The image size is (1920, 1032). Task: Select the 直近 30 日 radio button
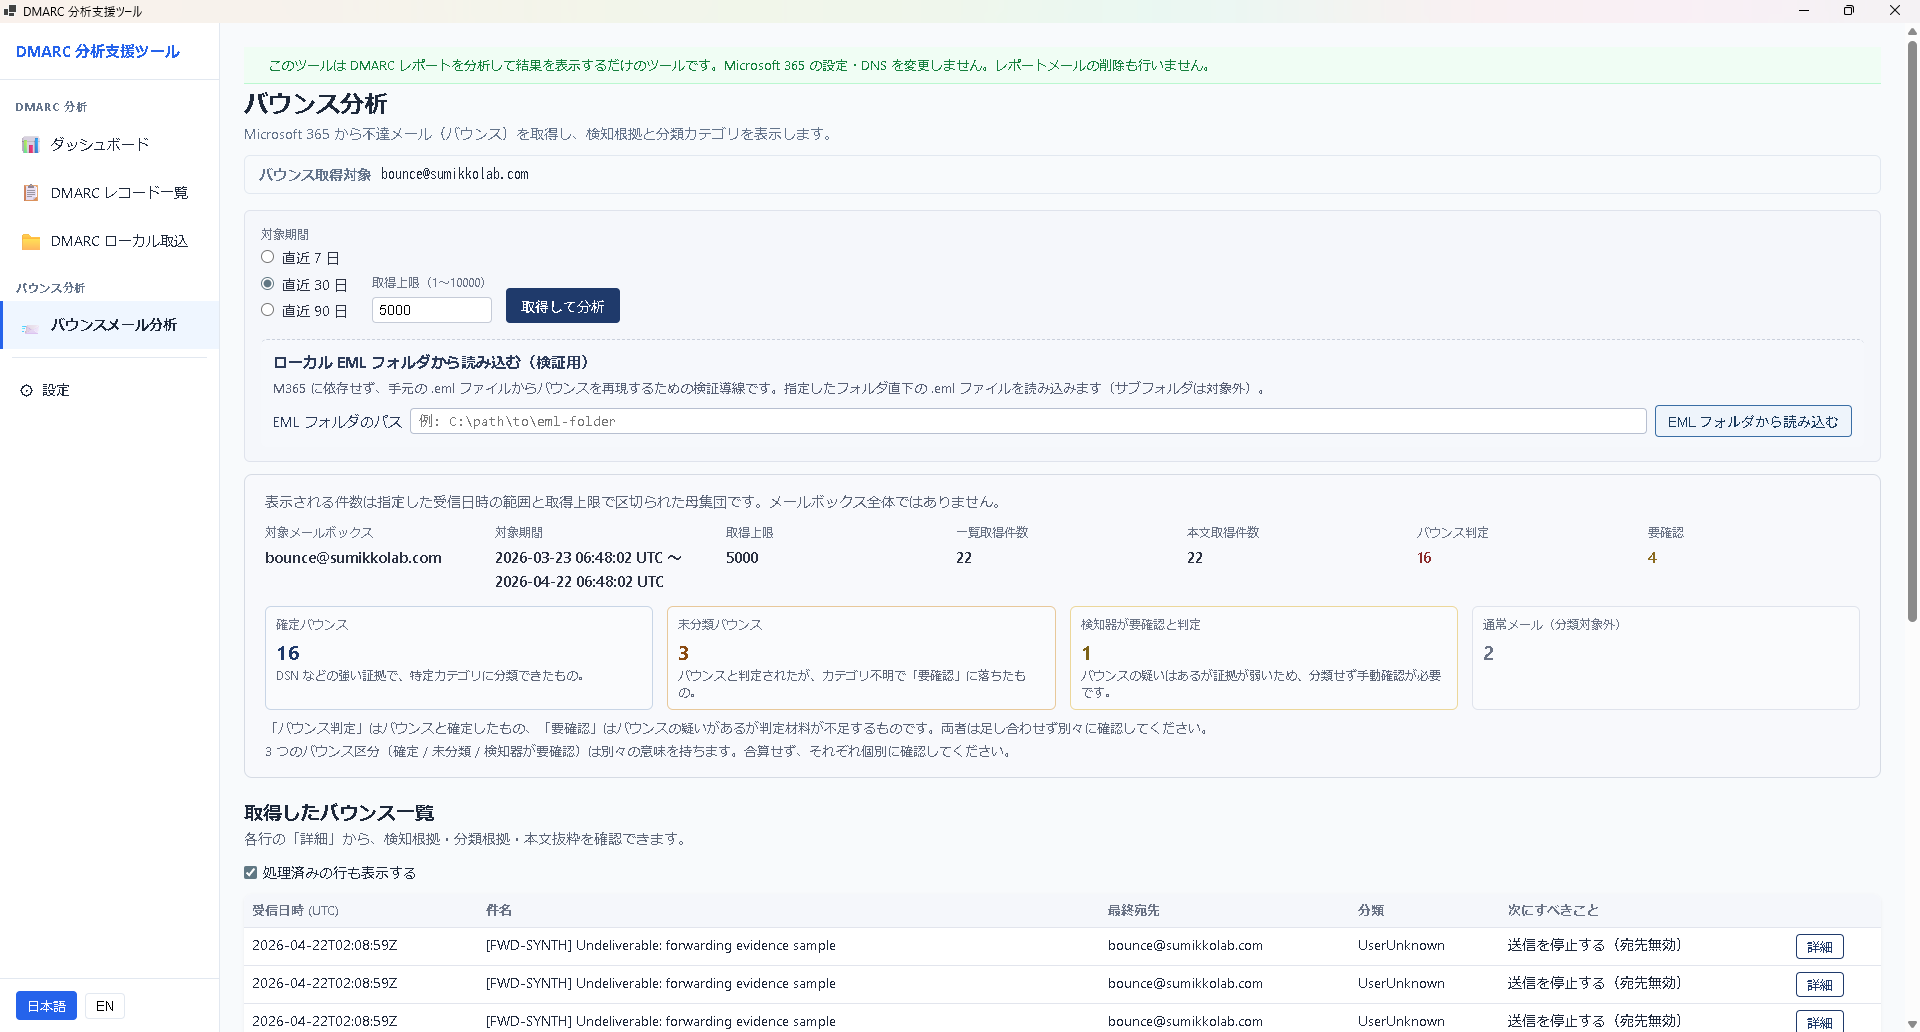(267, 284)
